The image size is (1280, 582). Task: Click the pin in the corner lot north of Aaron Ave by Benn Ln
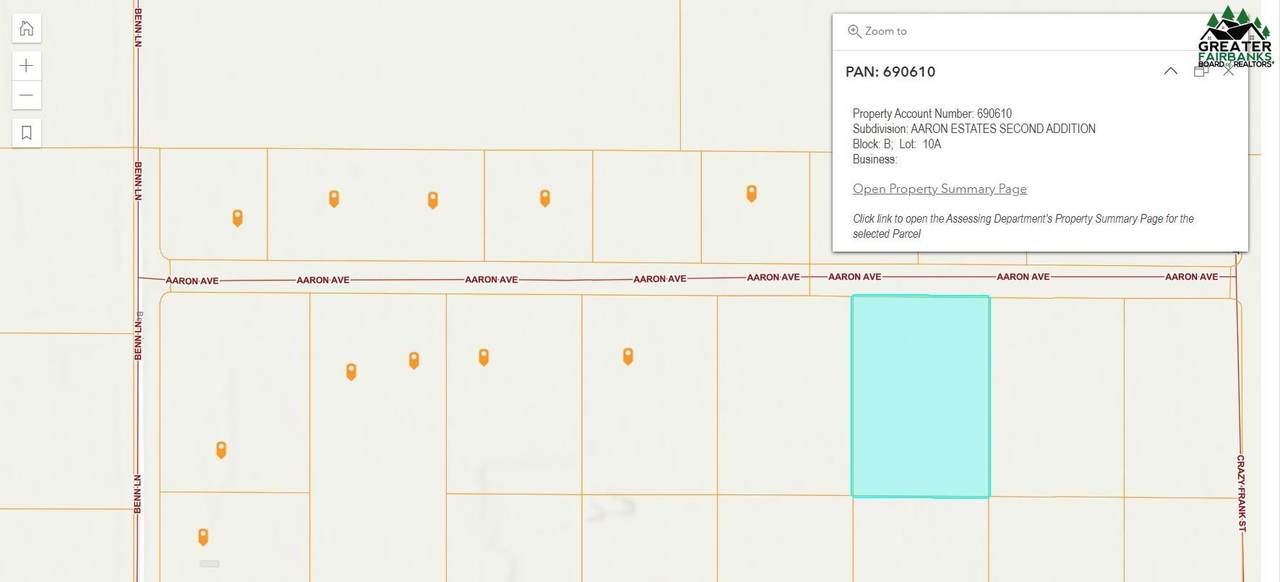point(237,217)
